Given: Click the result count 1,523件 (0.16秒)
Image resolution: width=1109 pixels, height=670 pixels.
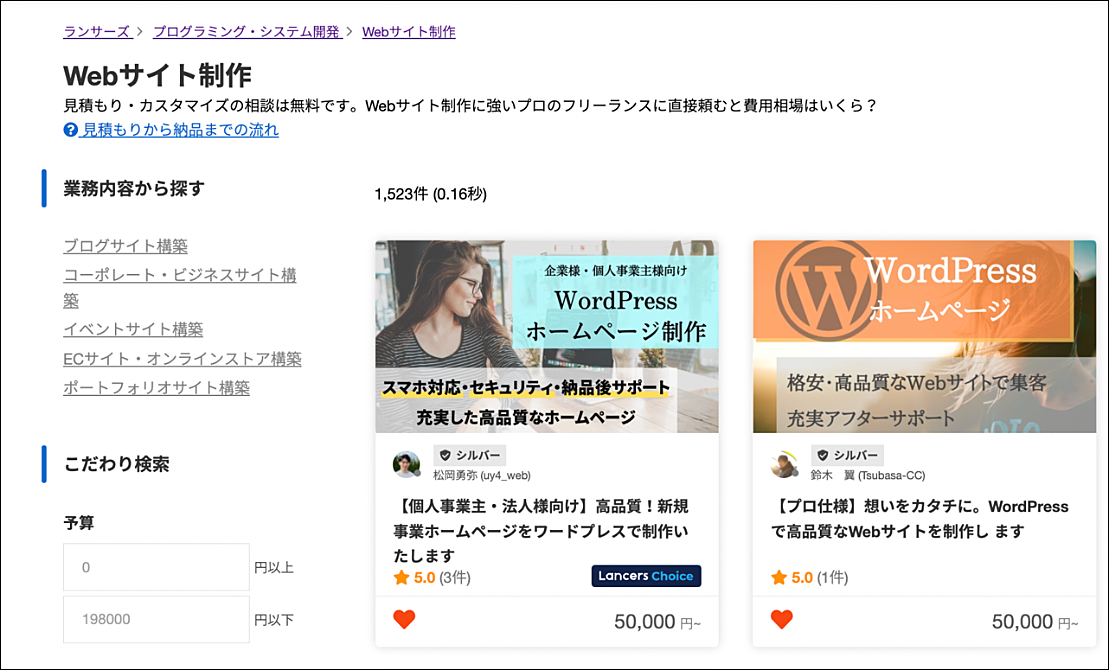Looking at the screenshot, I should (x=431, y=194).
